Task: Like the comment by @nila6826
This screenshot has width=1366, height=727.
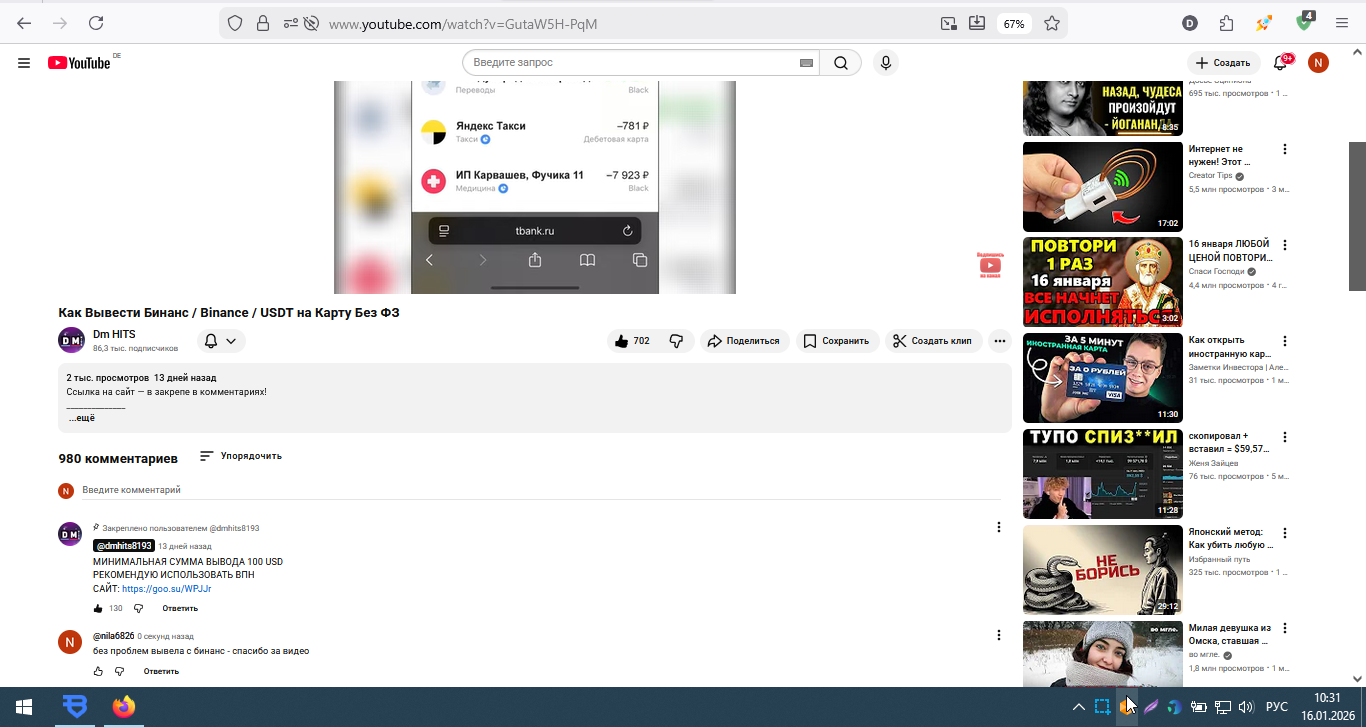Action: point(98,671)
